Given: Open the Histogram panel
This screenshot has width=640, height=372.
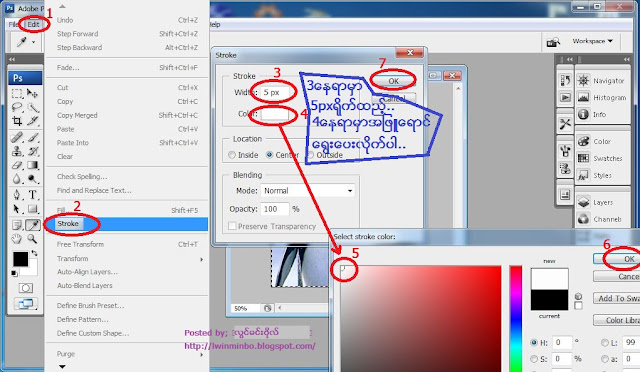Looking at the screenshot, I should 602,98.
